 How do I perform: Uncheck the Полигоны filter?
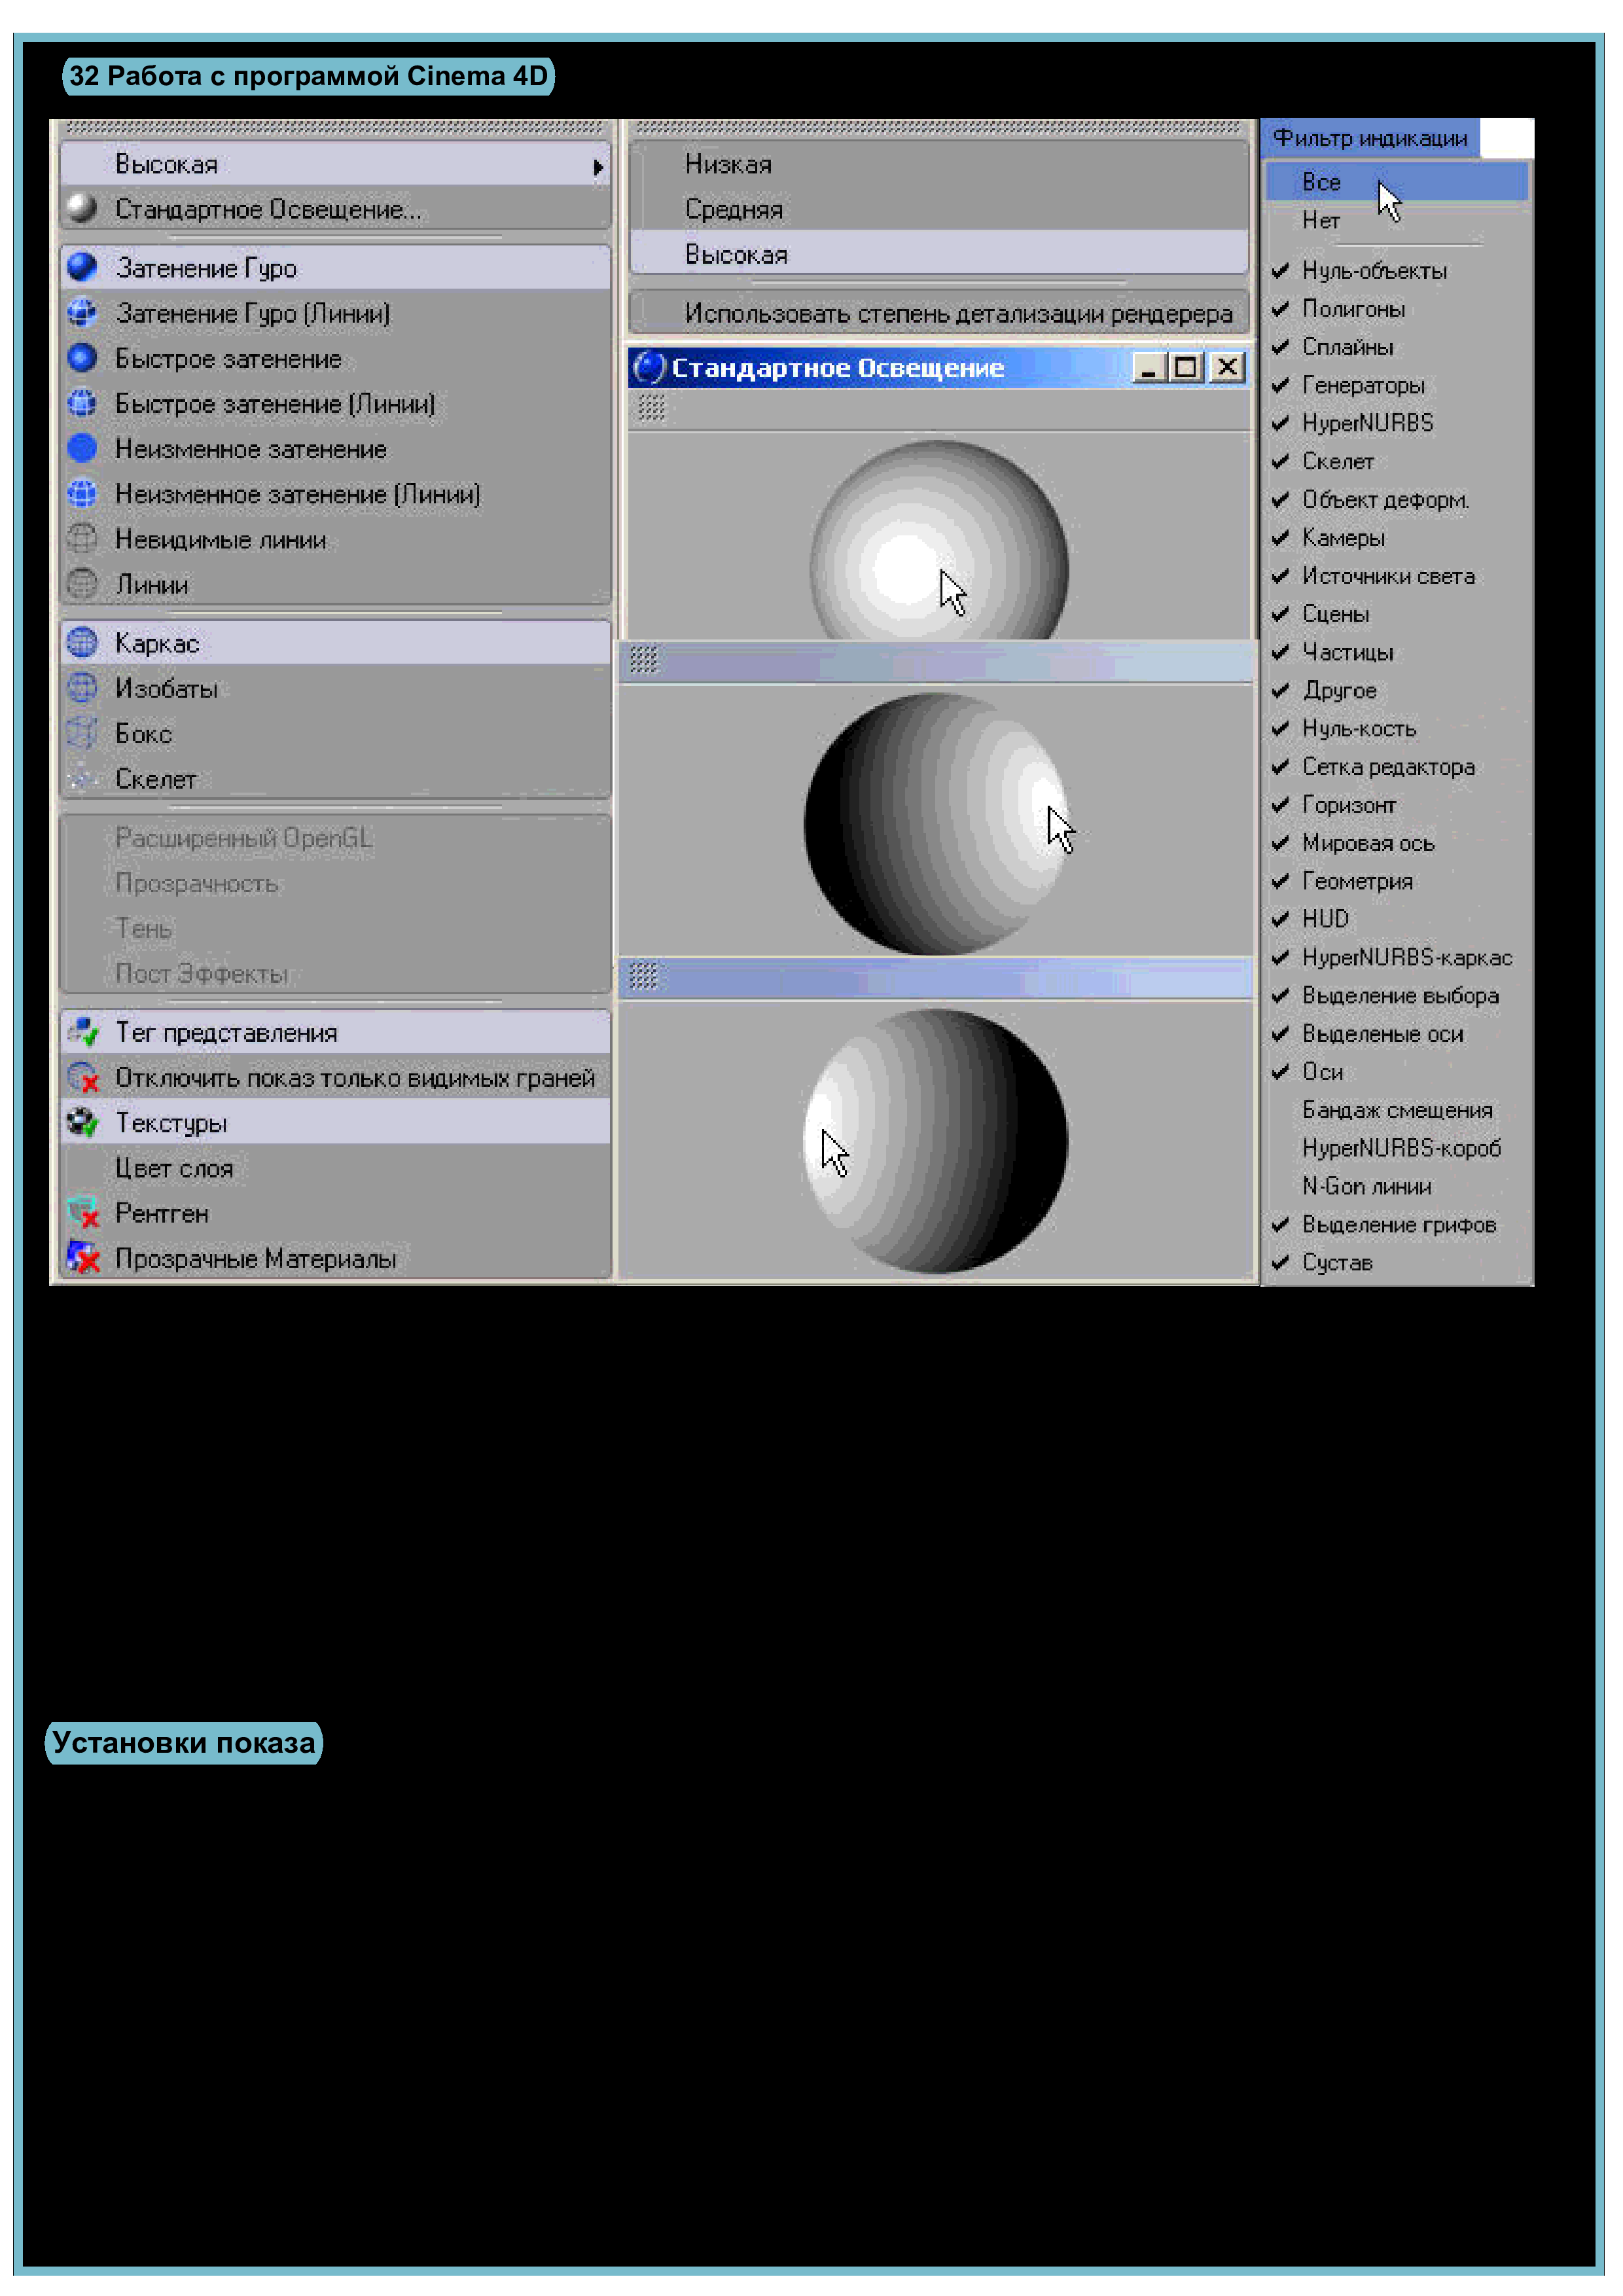point(1353,309)
